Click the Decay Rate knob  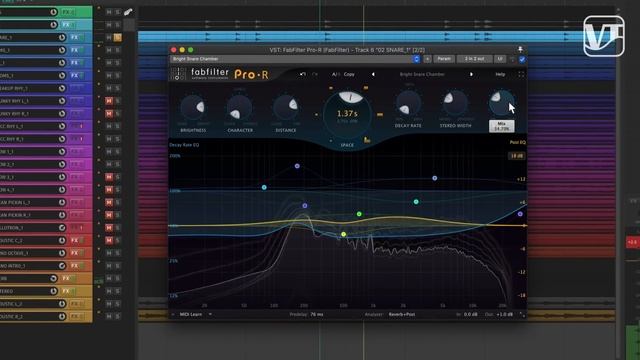(x=408, y=103)
